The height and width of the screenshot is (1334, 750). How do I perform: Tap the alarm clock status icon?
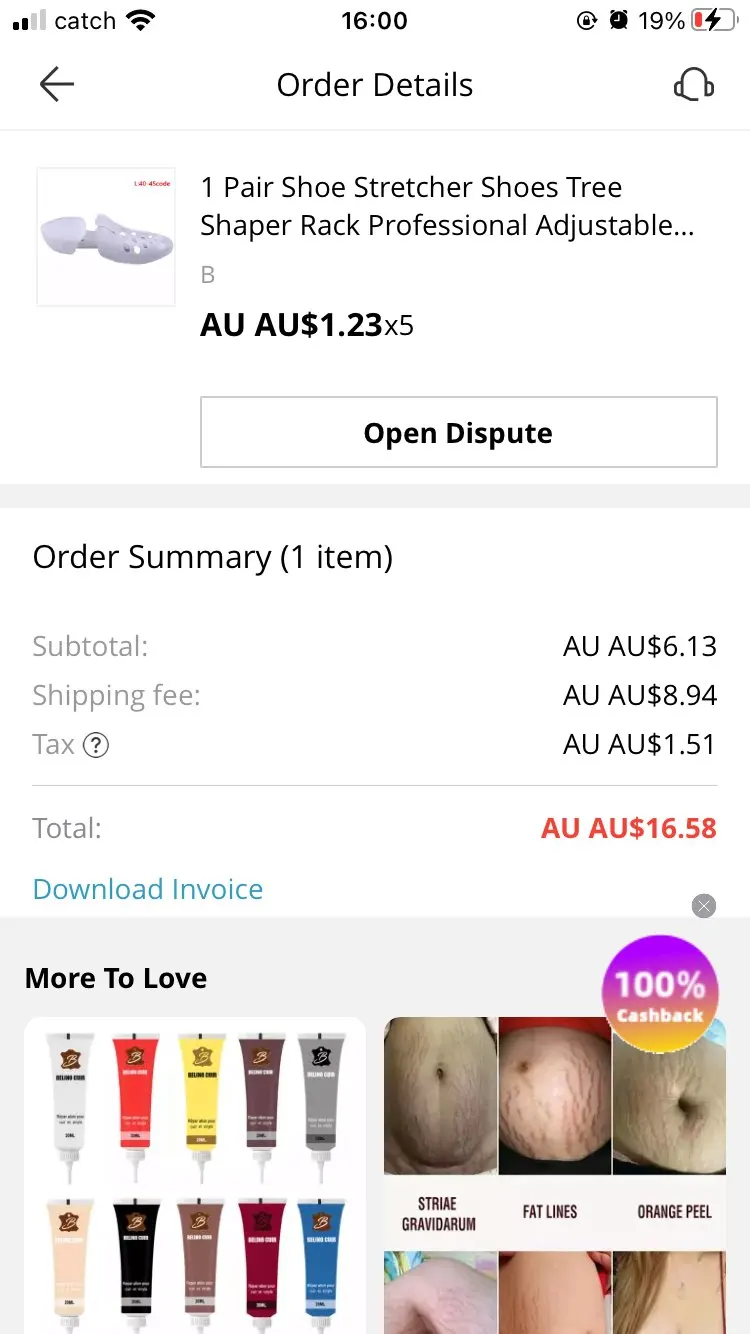tap(619, 21)
